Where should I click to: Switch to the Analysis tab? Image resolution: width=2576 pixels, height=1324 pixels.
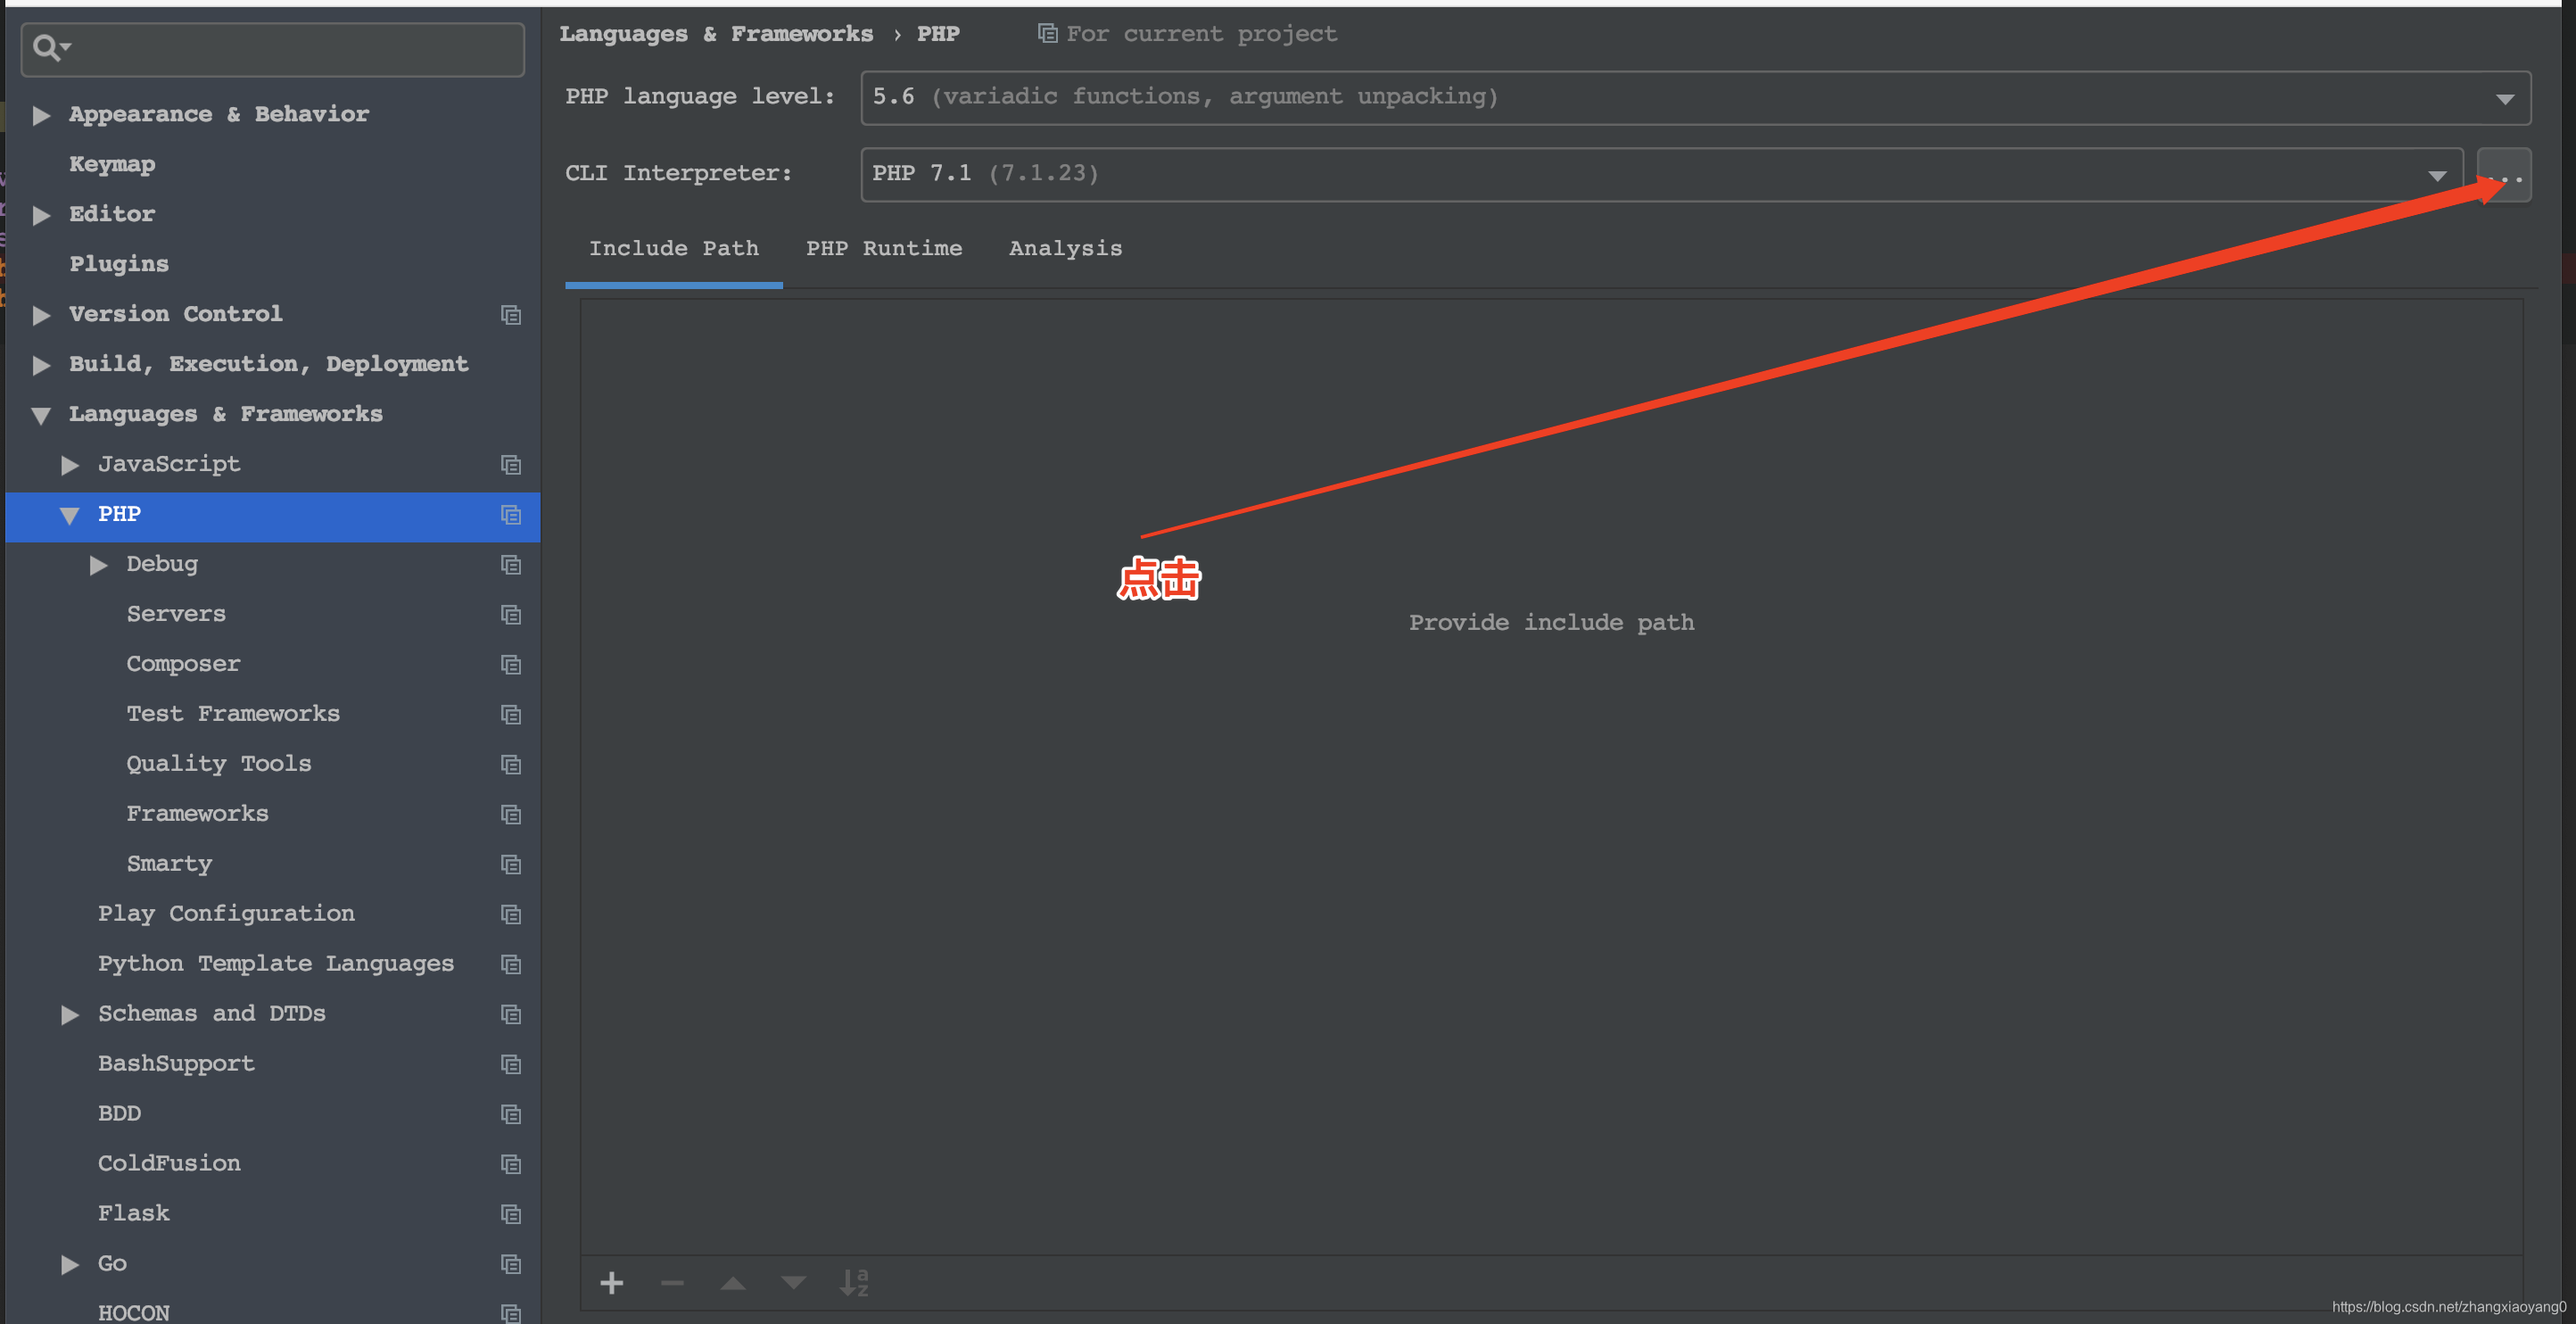(1065, 248)
